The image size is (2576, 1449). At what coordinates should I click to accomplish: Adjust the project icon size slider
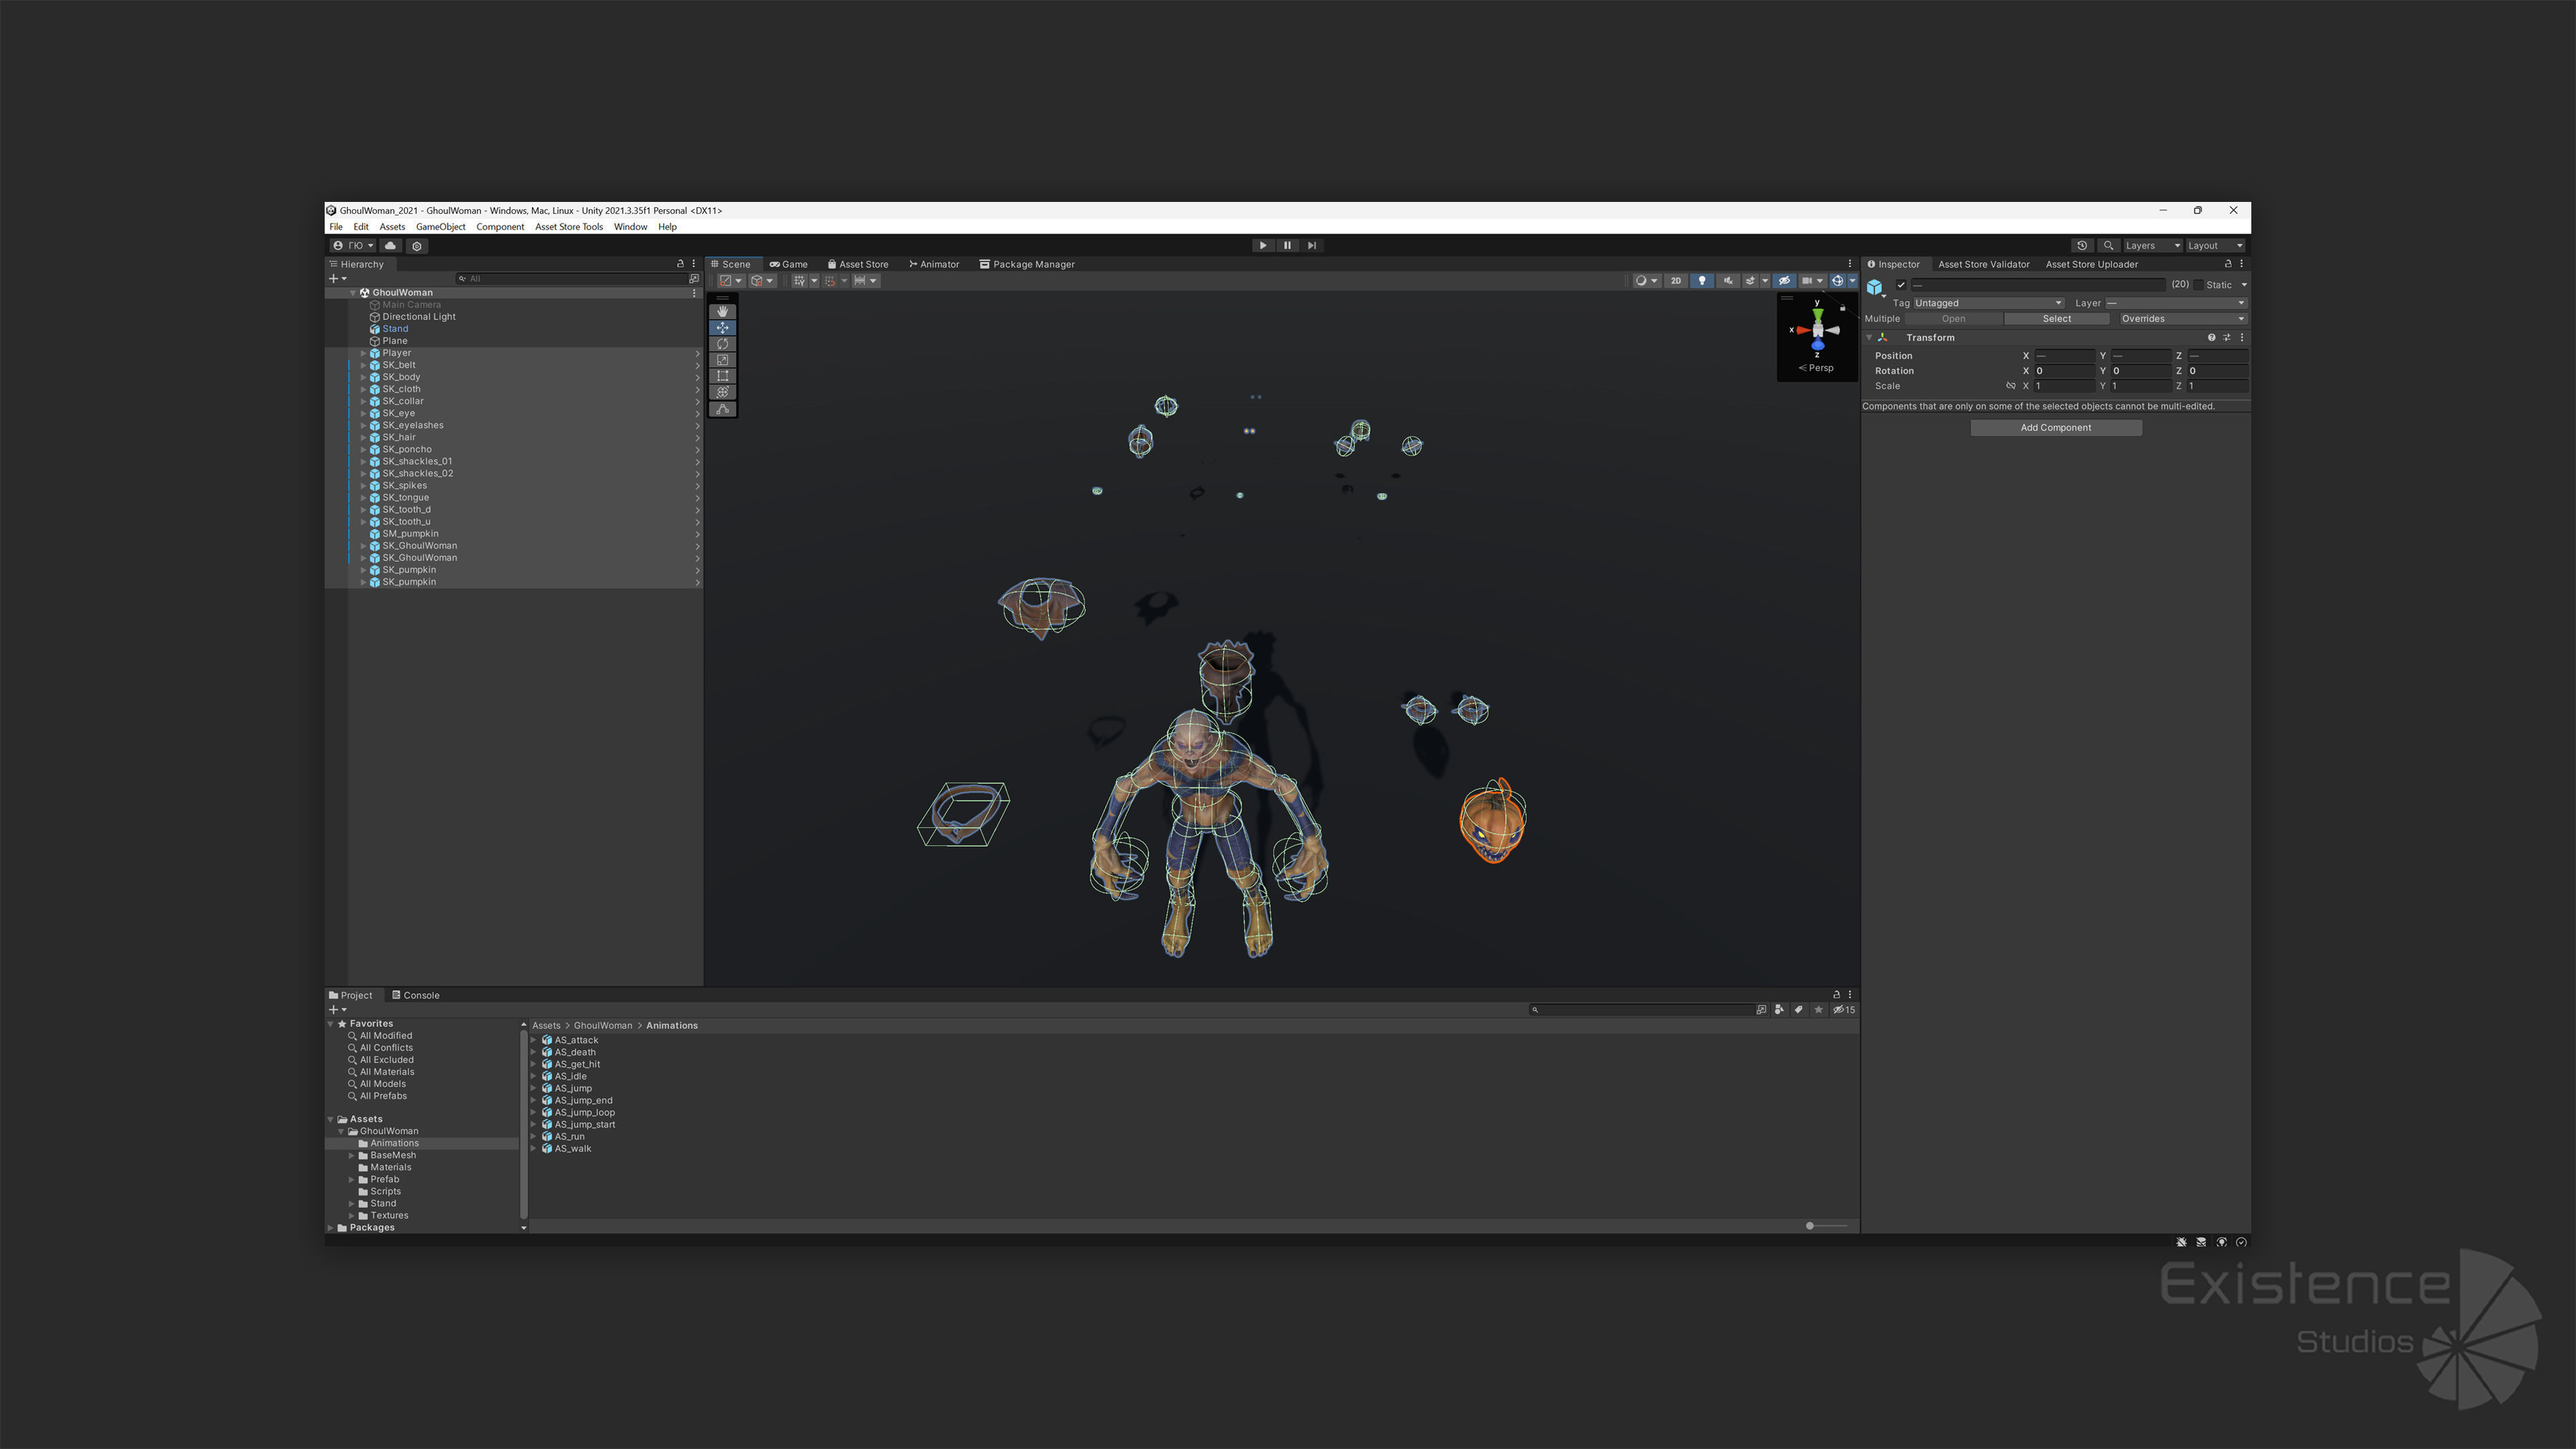[x=1810, y=1226]
